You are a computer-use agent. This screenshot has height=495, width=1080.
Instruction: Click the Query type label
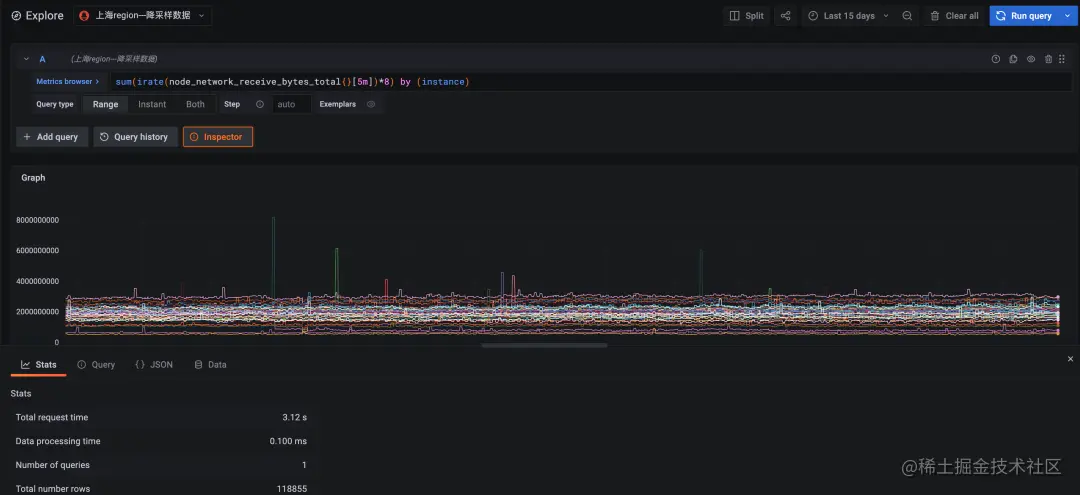(x=54, y=105)
